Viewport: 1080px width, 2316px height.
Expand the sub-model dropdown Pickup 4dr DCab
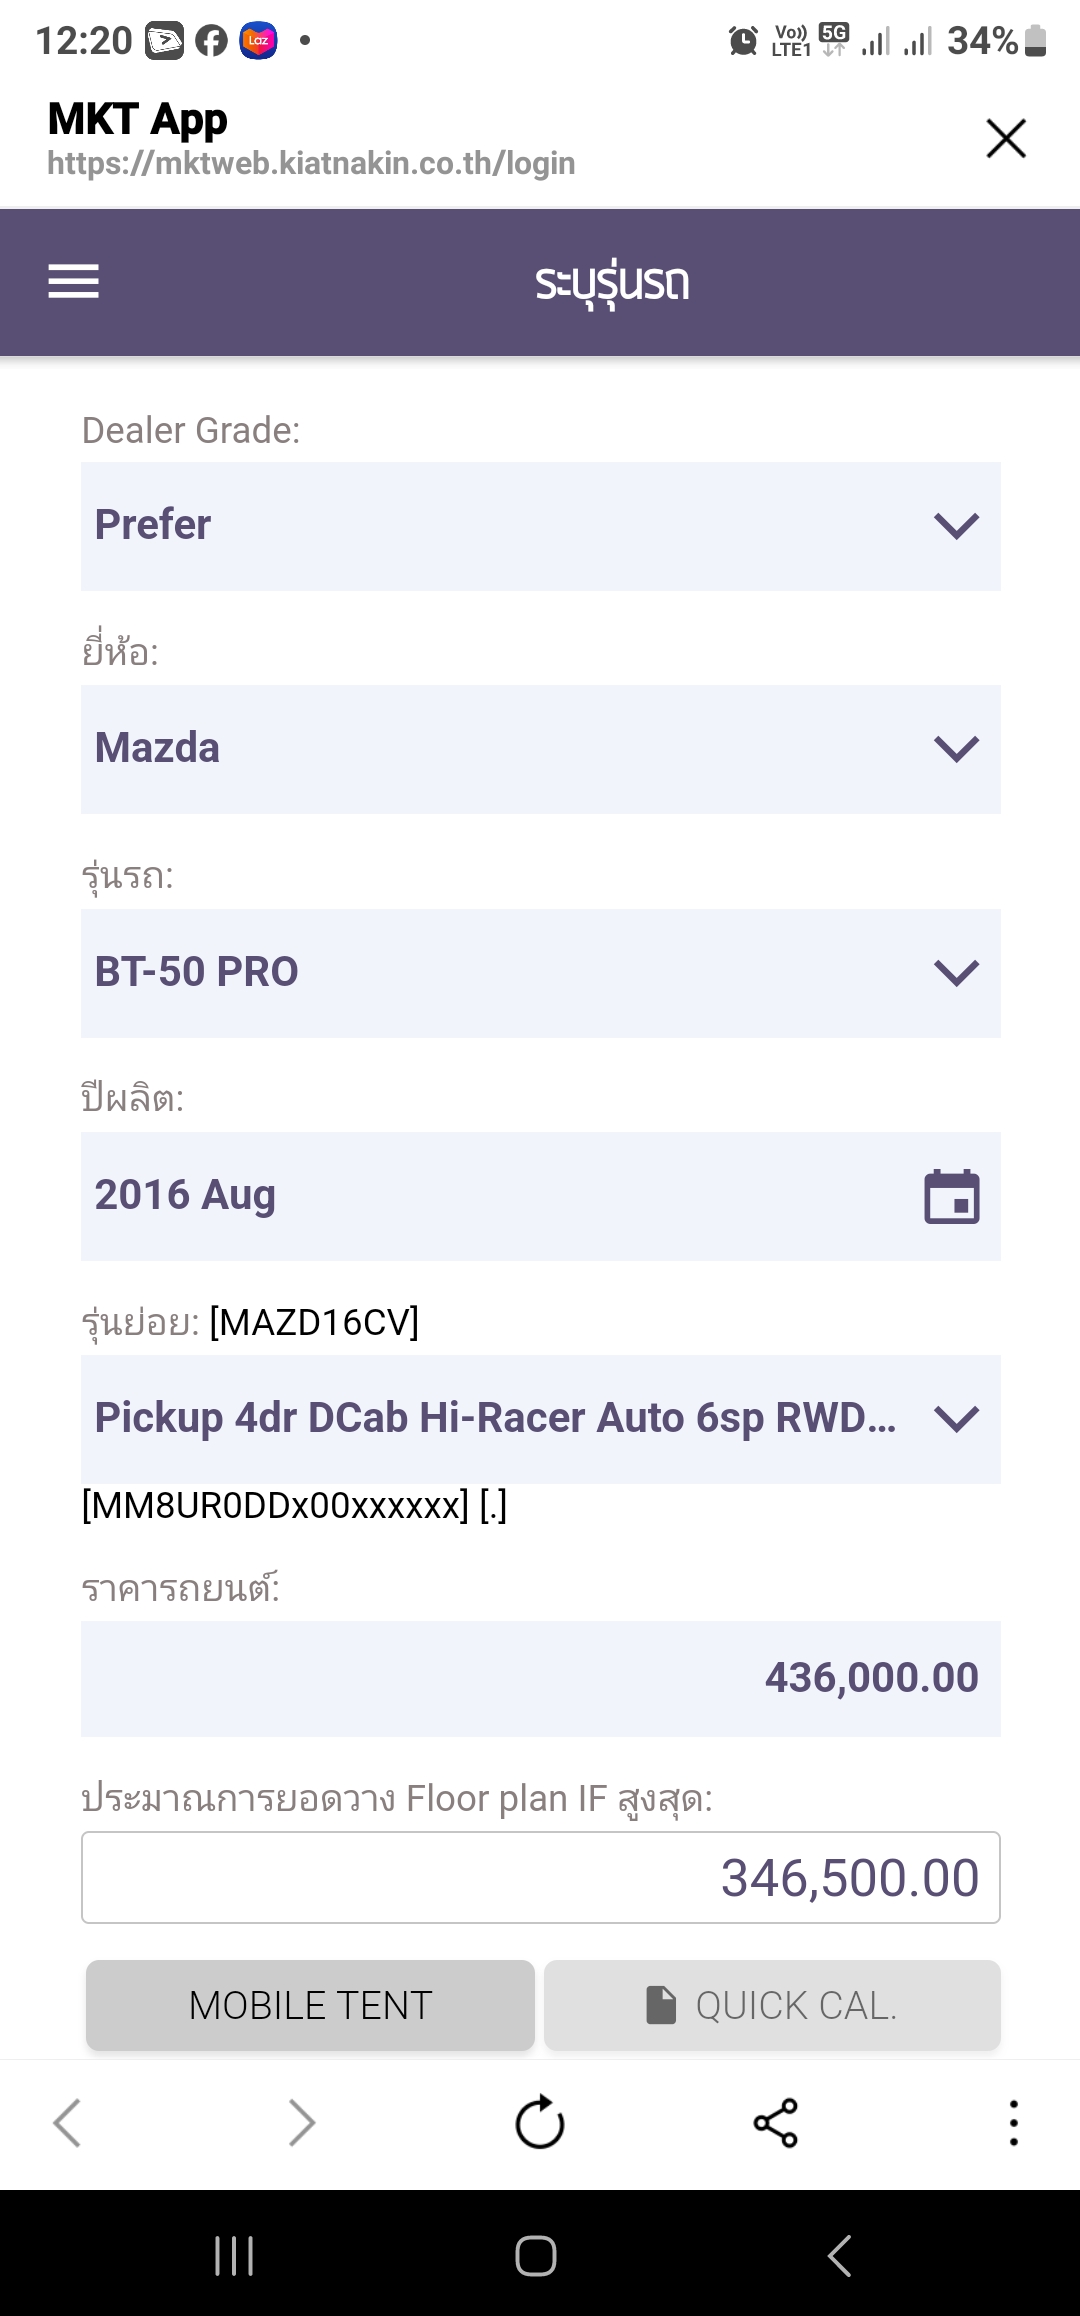(x=540, y=1419)
